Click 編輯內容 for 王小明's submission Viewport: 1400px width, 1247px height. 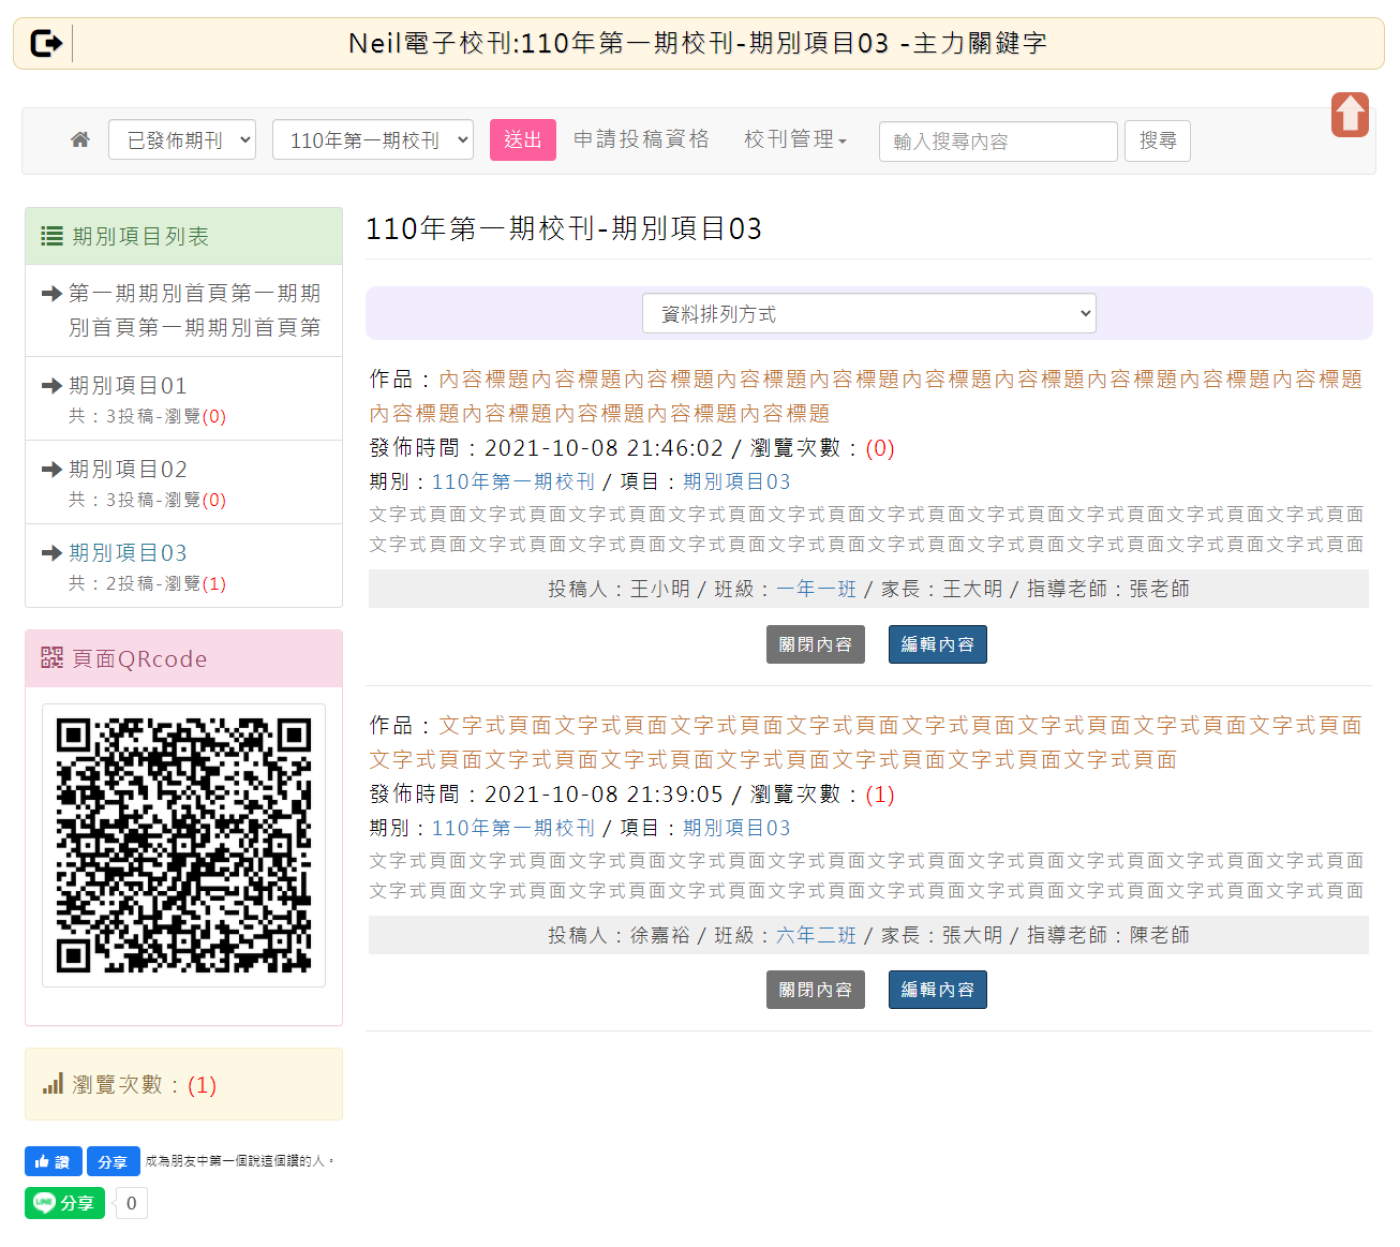click(x=936, y=645)
